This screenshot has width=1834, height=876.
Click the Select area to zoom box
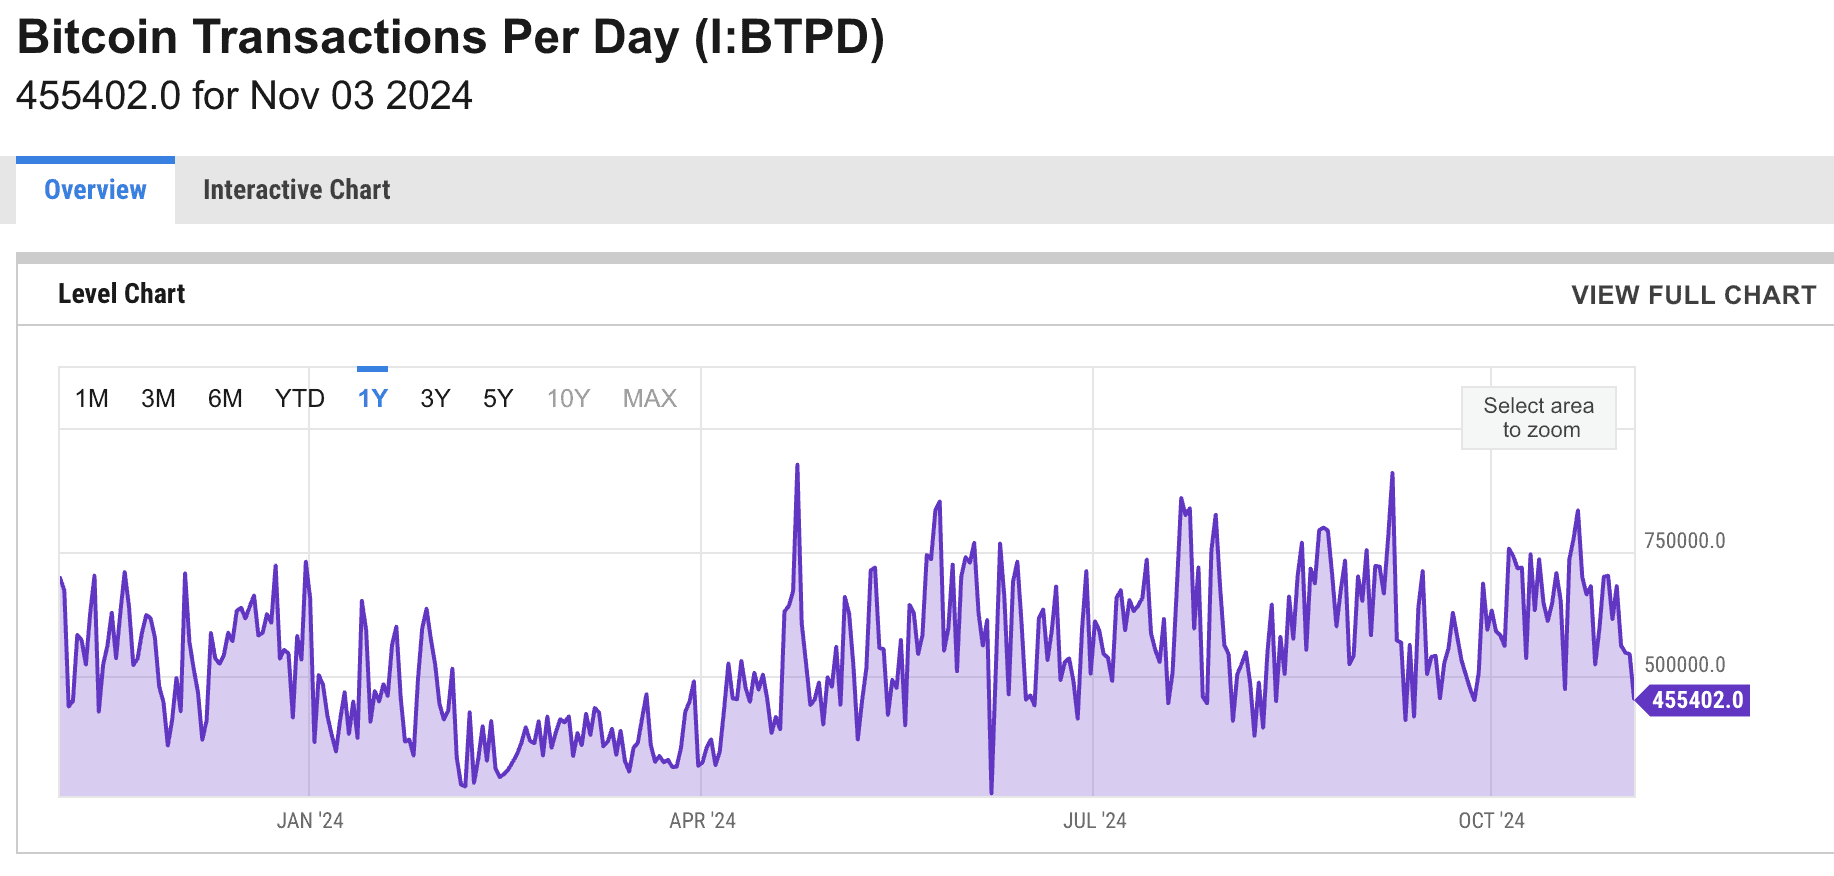(1539, 418)
